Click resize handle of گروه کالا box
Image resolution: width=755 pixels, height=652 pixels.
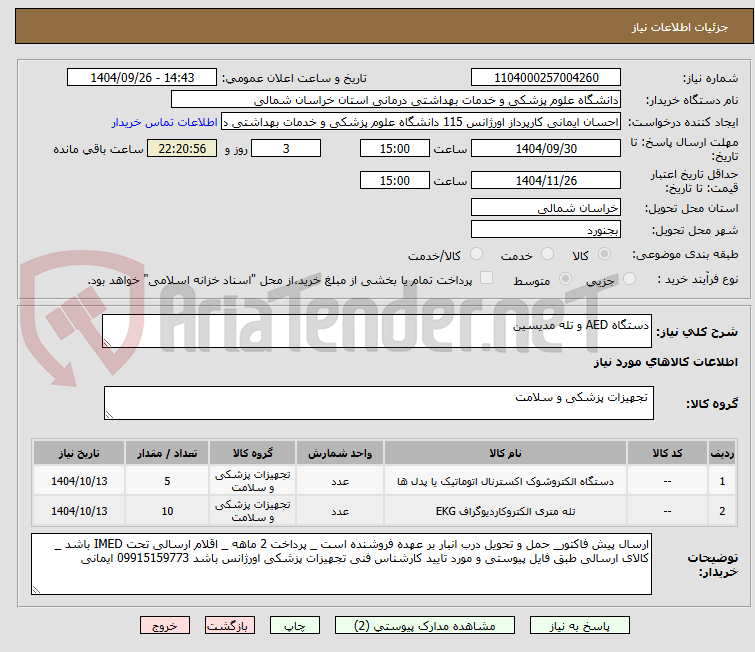coord(109,414)
